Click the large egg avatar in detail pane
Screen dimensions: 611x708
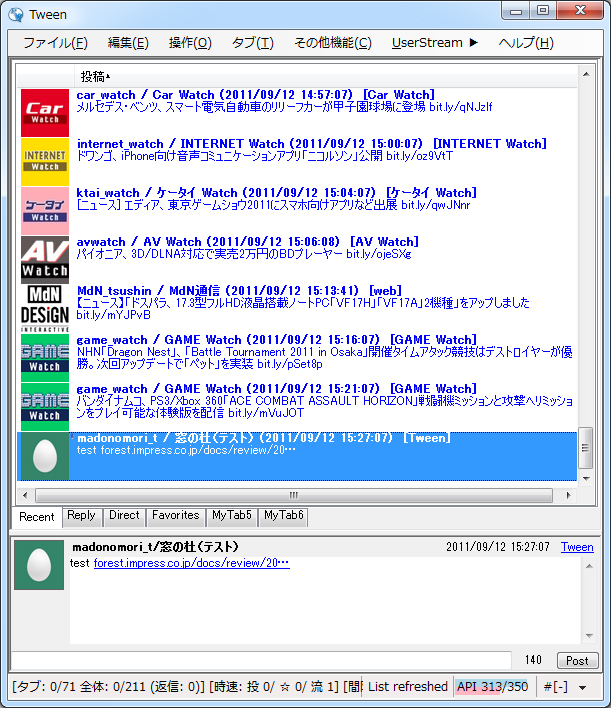(x=39, y=565)
